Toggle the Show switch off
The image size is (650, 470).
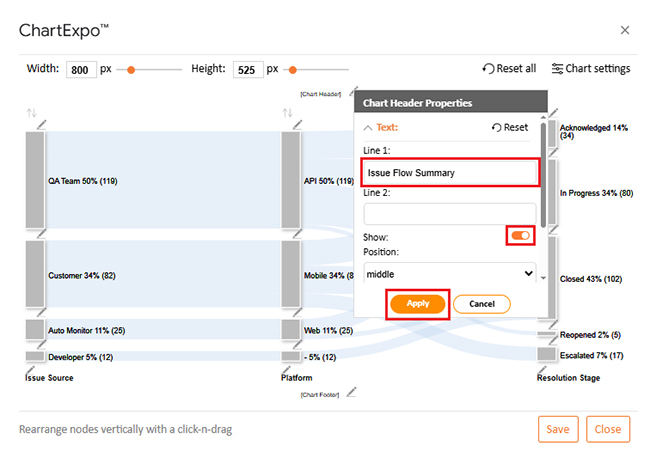(521, 236)
